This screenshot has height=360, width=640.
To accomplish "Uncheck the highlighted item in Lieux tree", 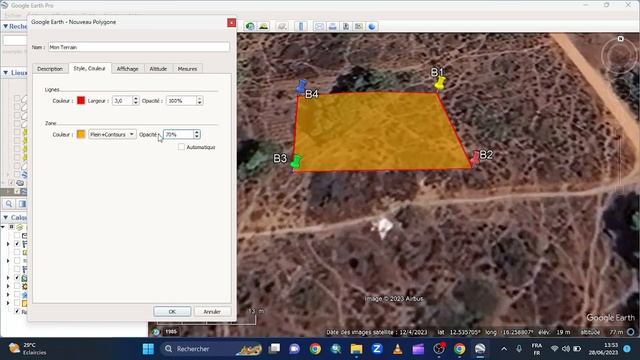I will point(17,191).
